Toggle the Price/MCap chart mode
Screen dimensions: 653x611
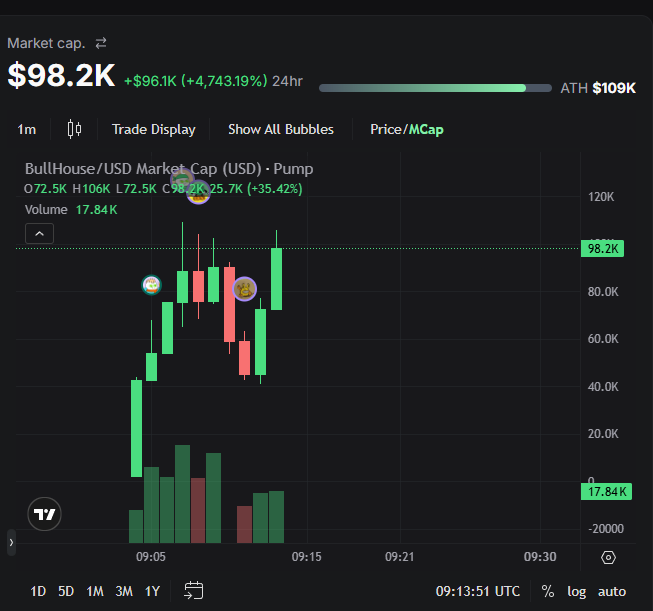pos(406,130)
